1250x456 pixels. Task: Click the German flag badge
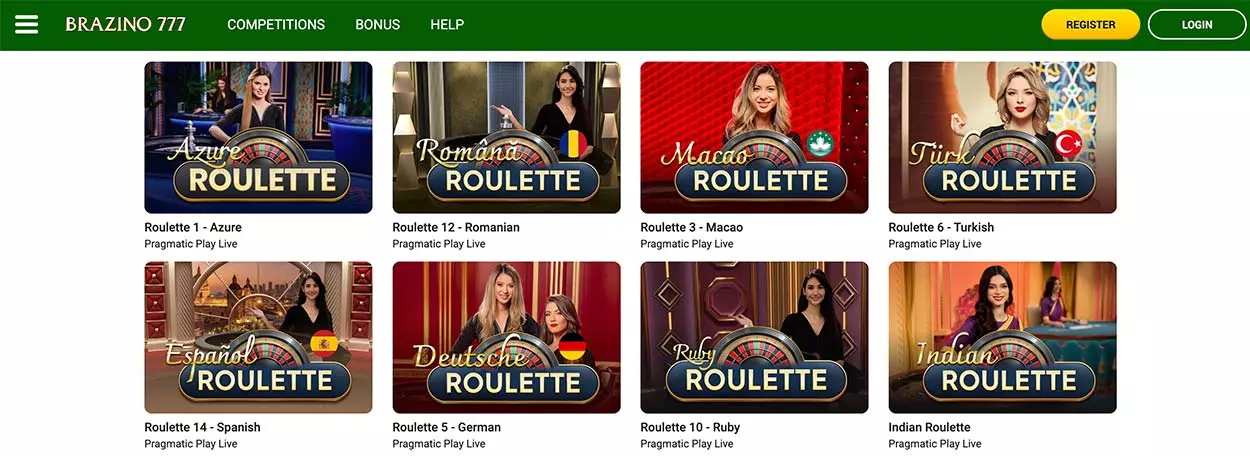point(572,345)
